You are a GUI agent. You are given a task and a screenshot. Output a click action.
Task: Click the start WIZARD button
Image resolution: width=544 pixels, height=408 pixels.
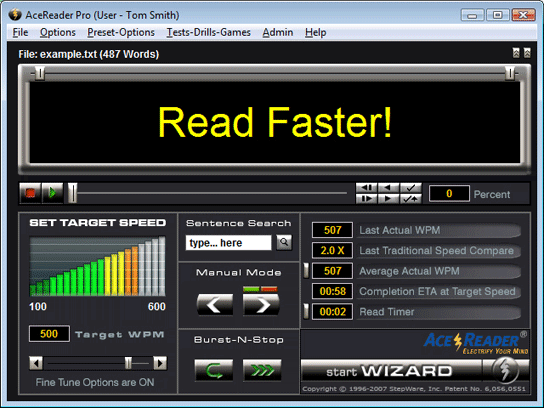(391, 371)
